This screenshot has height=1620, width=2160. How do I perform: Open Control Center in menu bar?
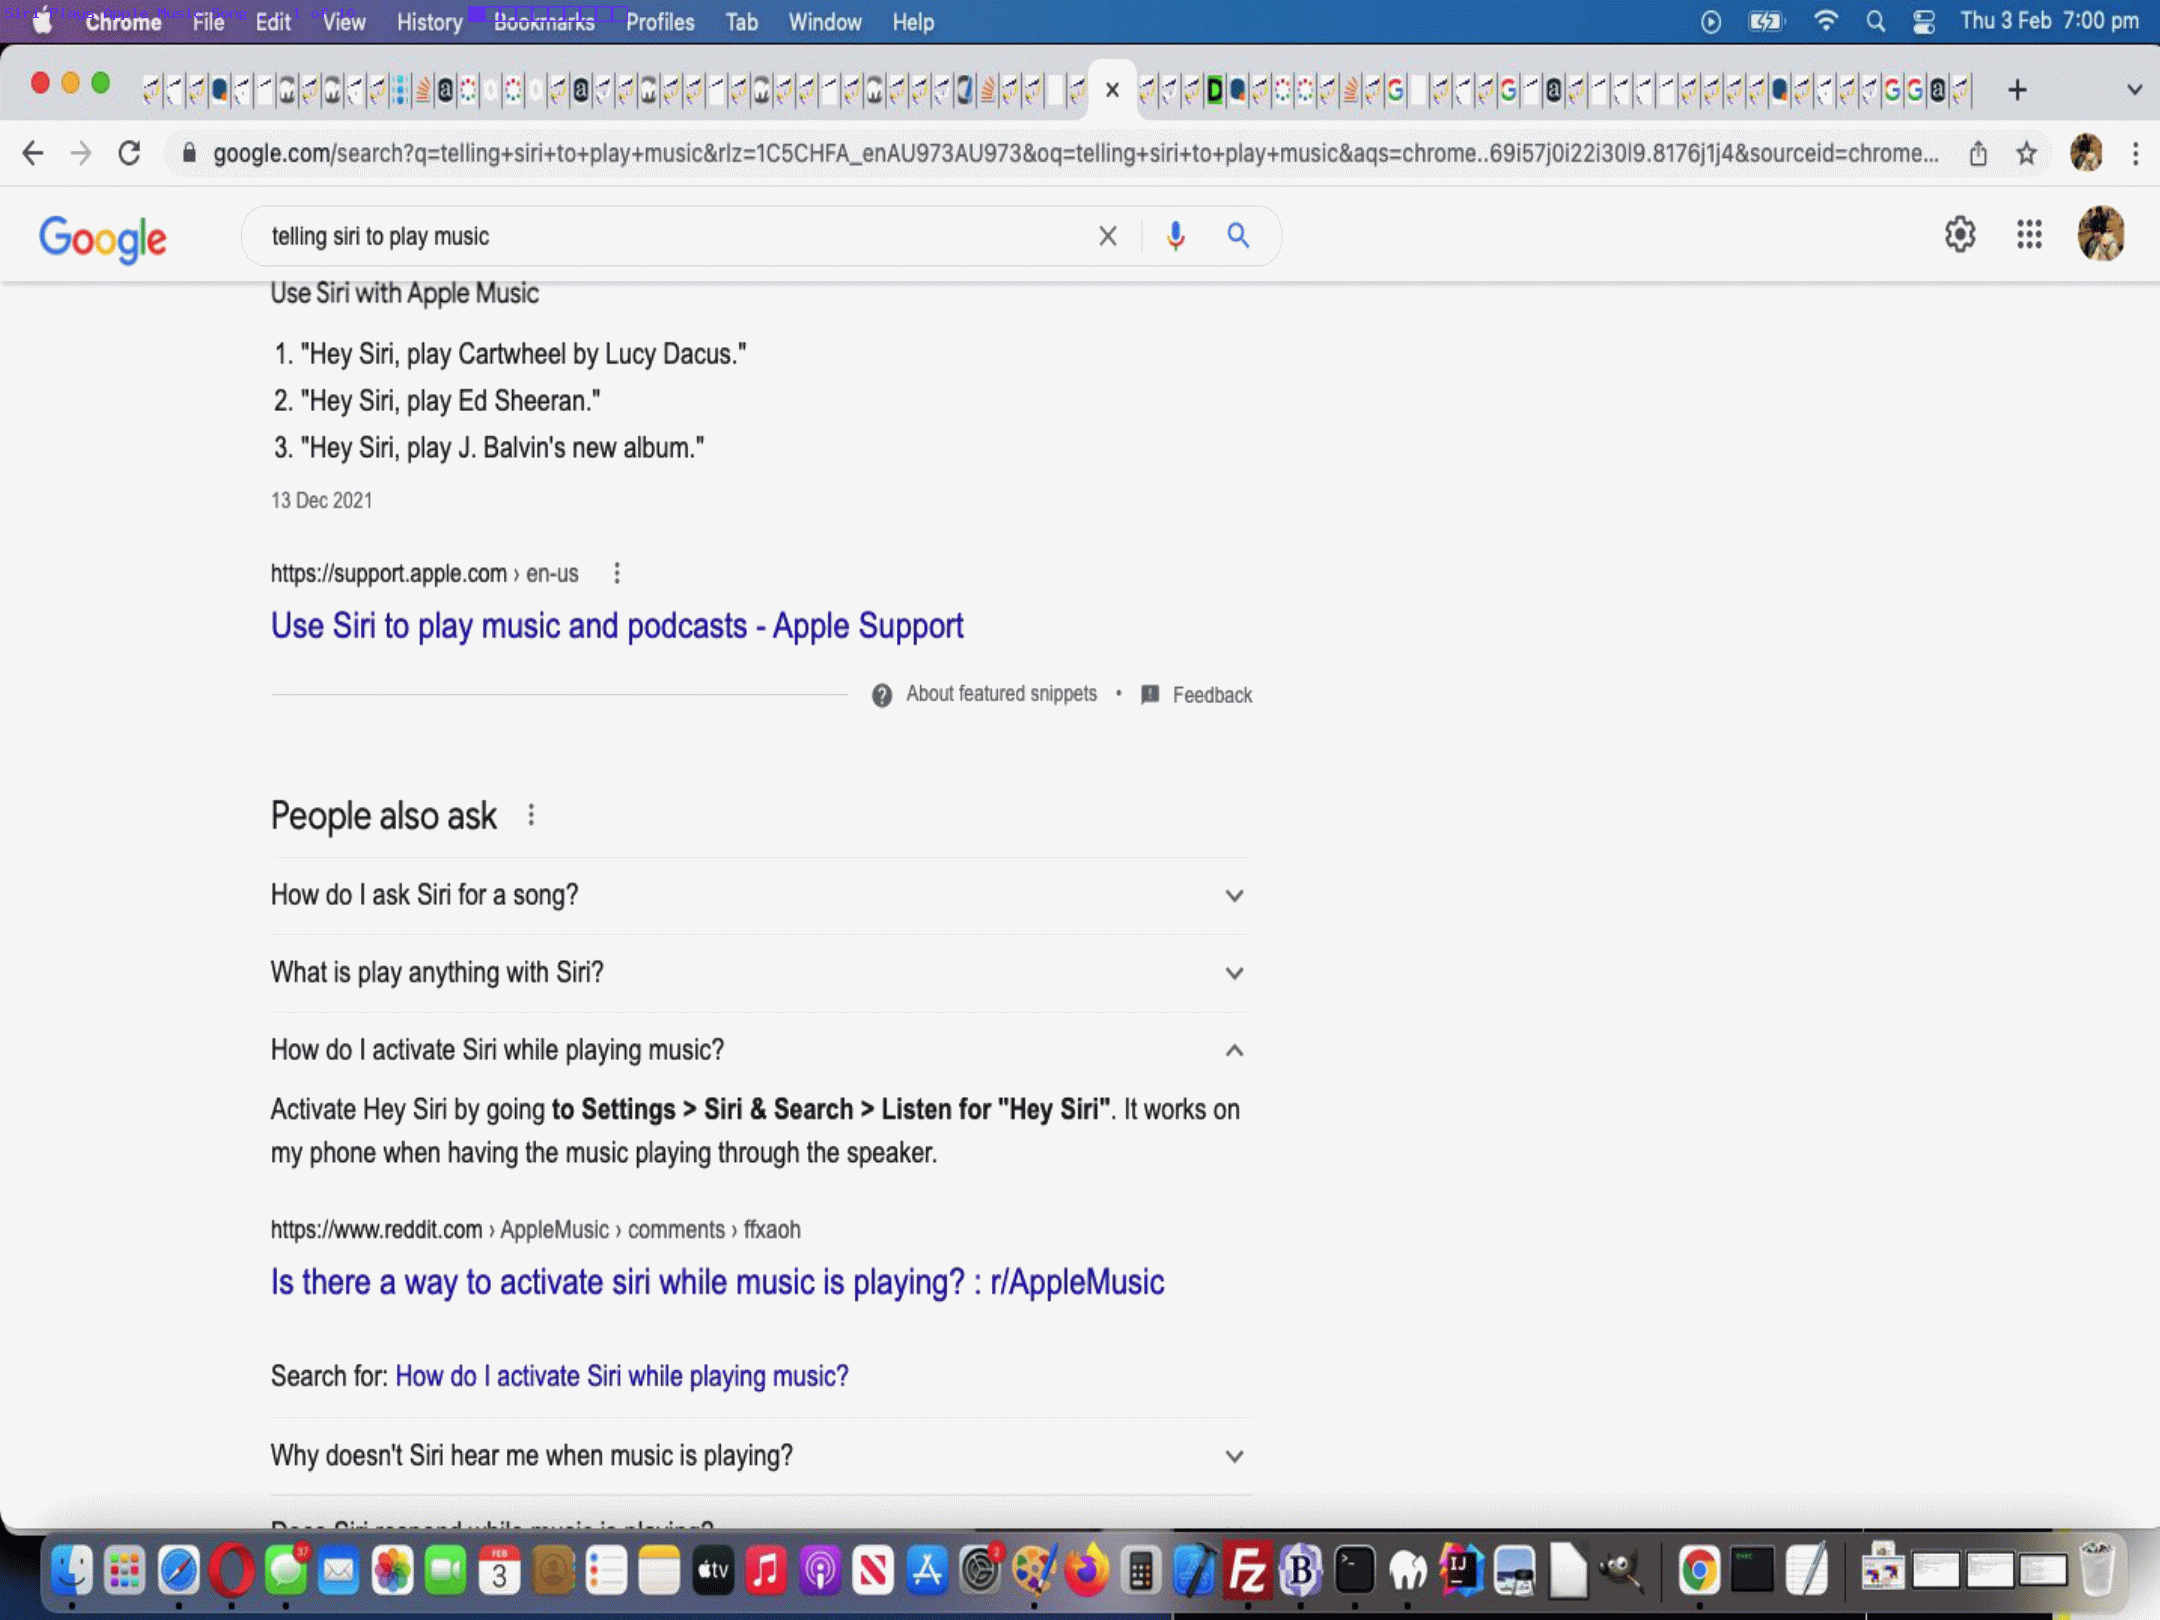[1923, 21]
